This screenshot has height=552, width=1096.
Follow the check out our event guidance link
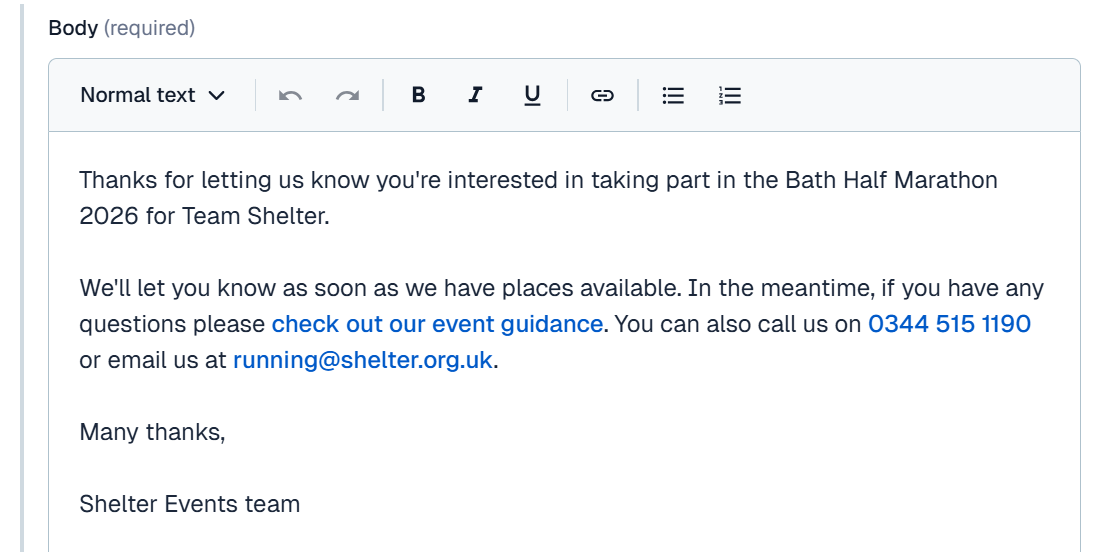[437, 324]
